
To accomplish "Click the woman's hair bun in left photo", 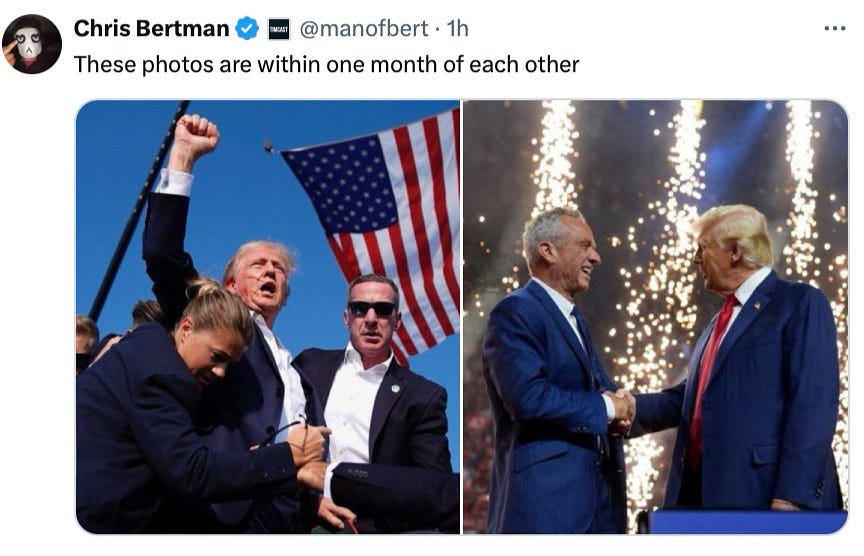I will (203, 288).
